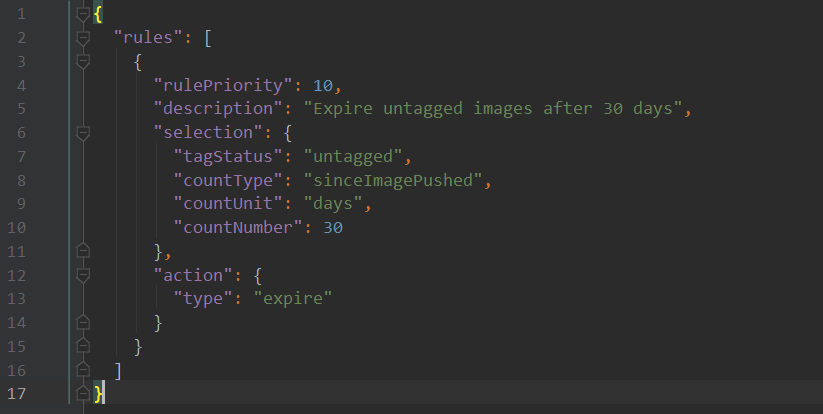This screenshot has width=823, height=414.
Task: Click the fold end marker on line 16
Action: coord(83,370)
